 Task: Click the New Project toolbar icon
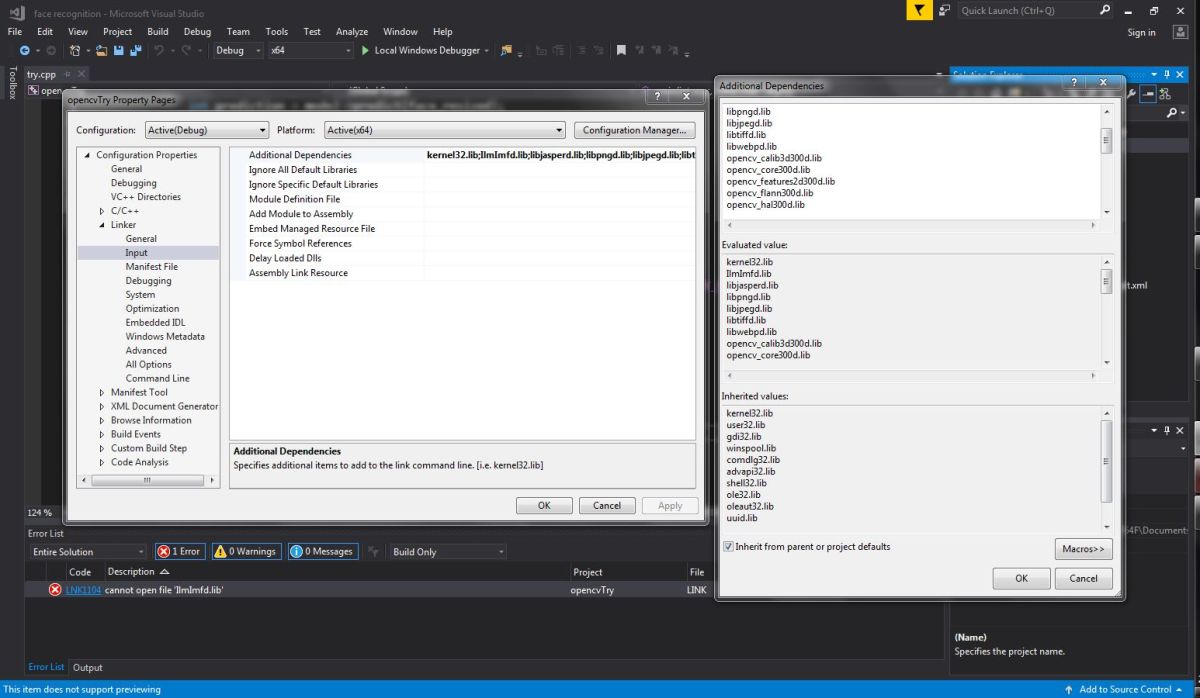(76, 50)
